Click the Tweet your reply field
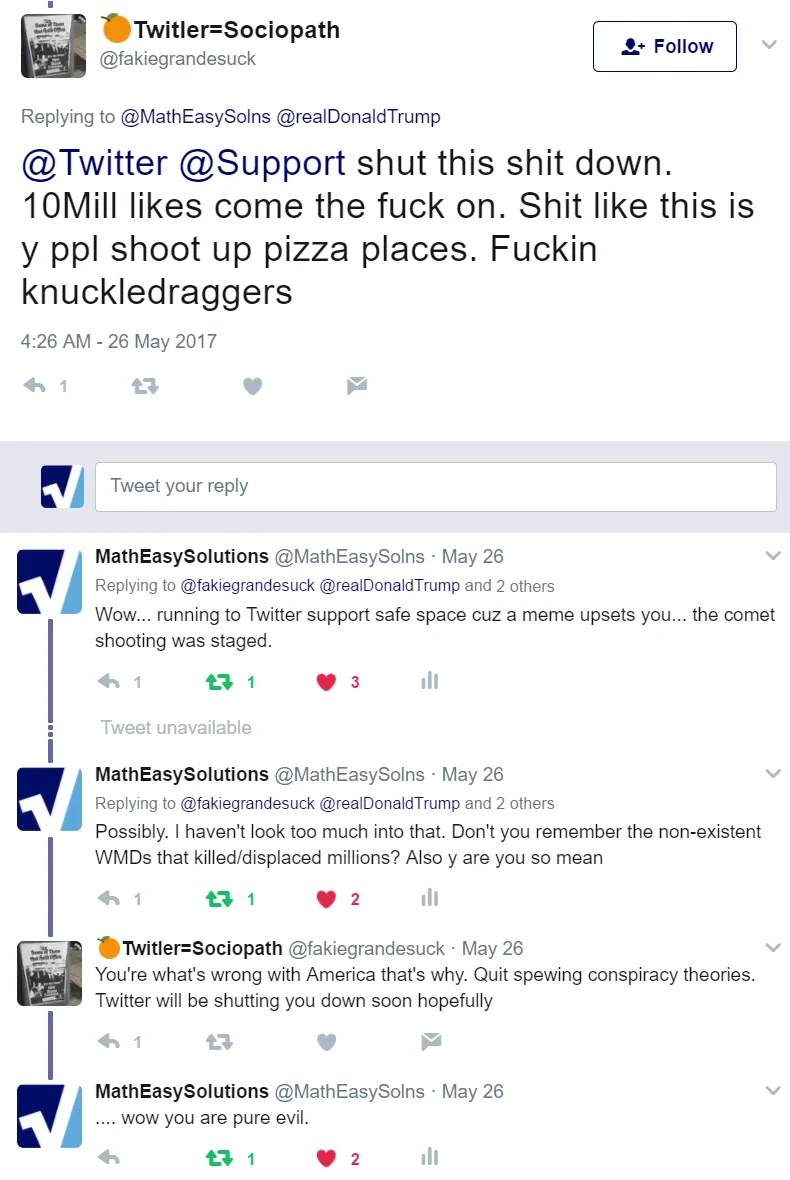790x1180 pixels. (436, 487)
